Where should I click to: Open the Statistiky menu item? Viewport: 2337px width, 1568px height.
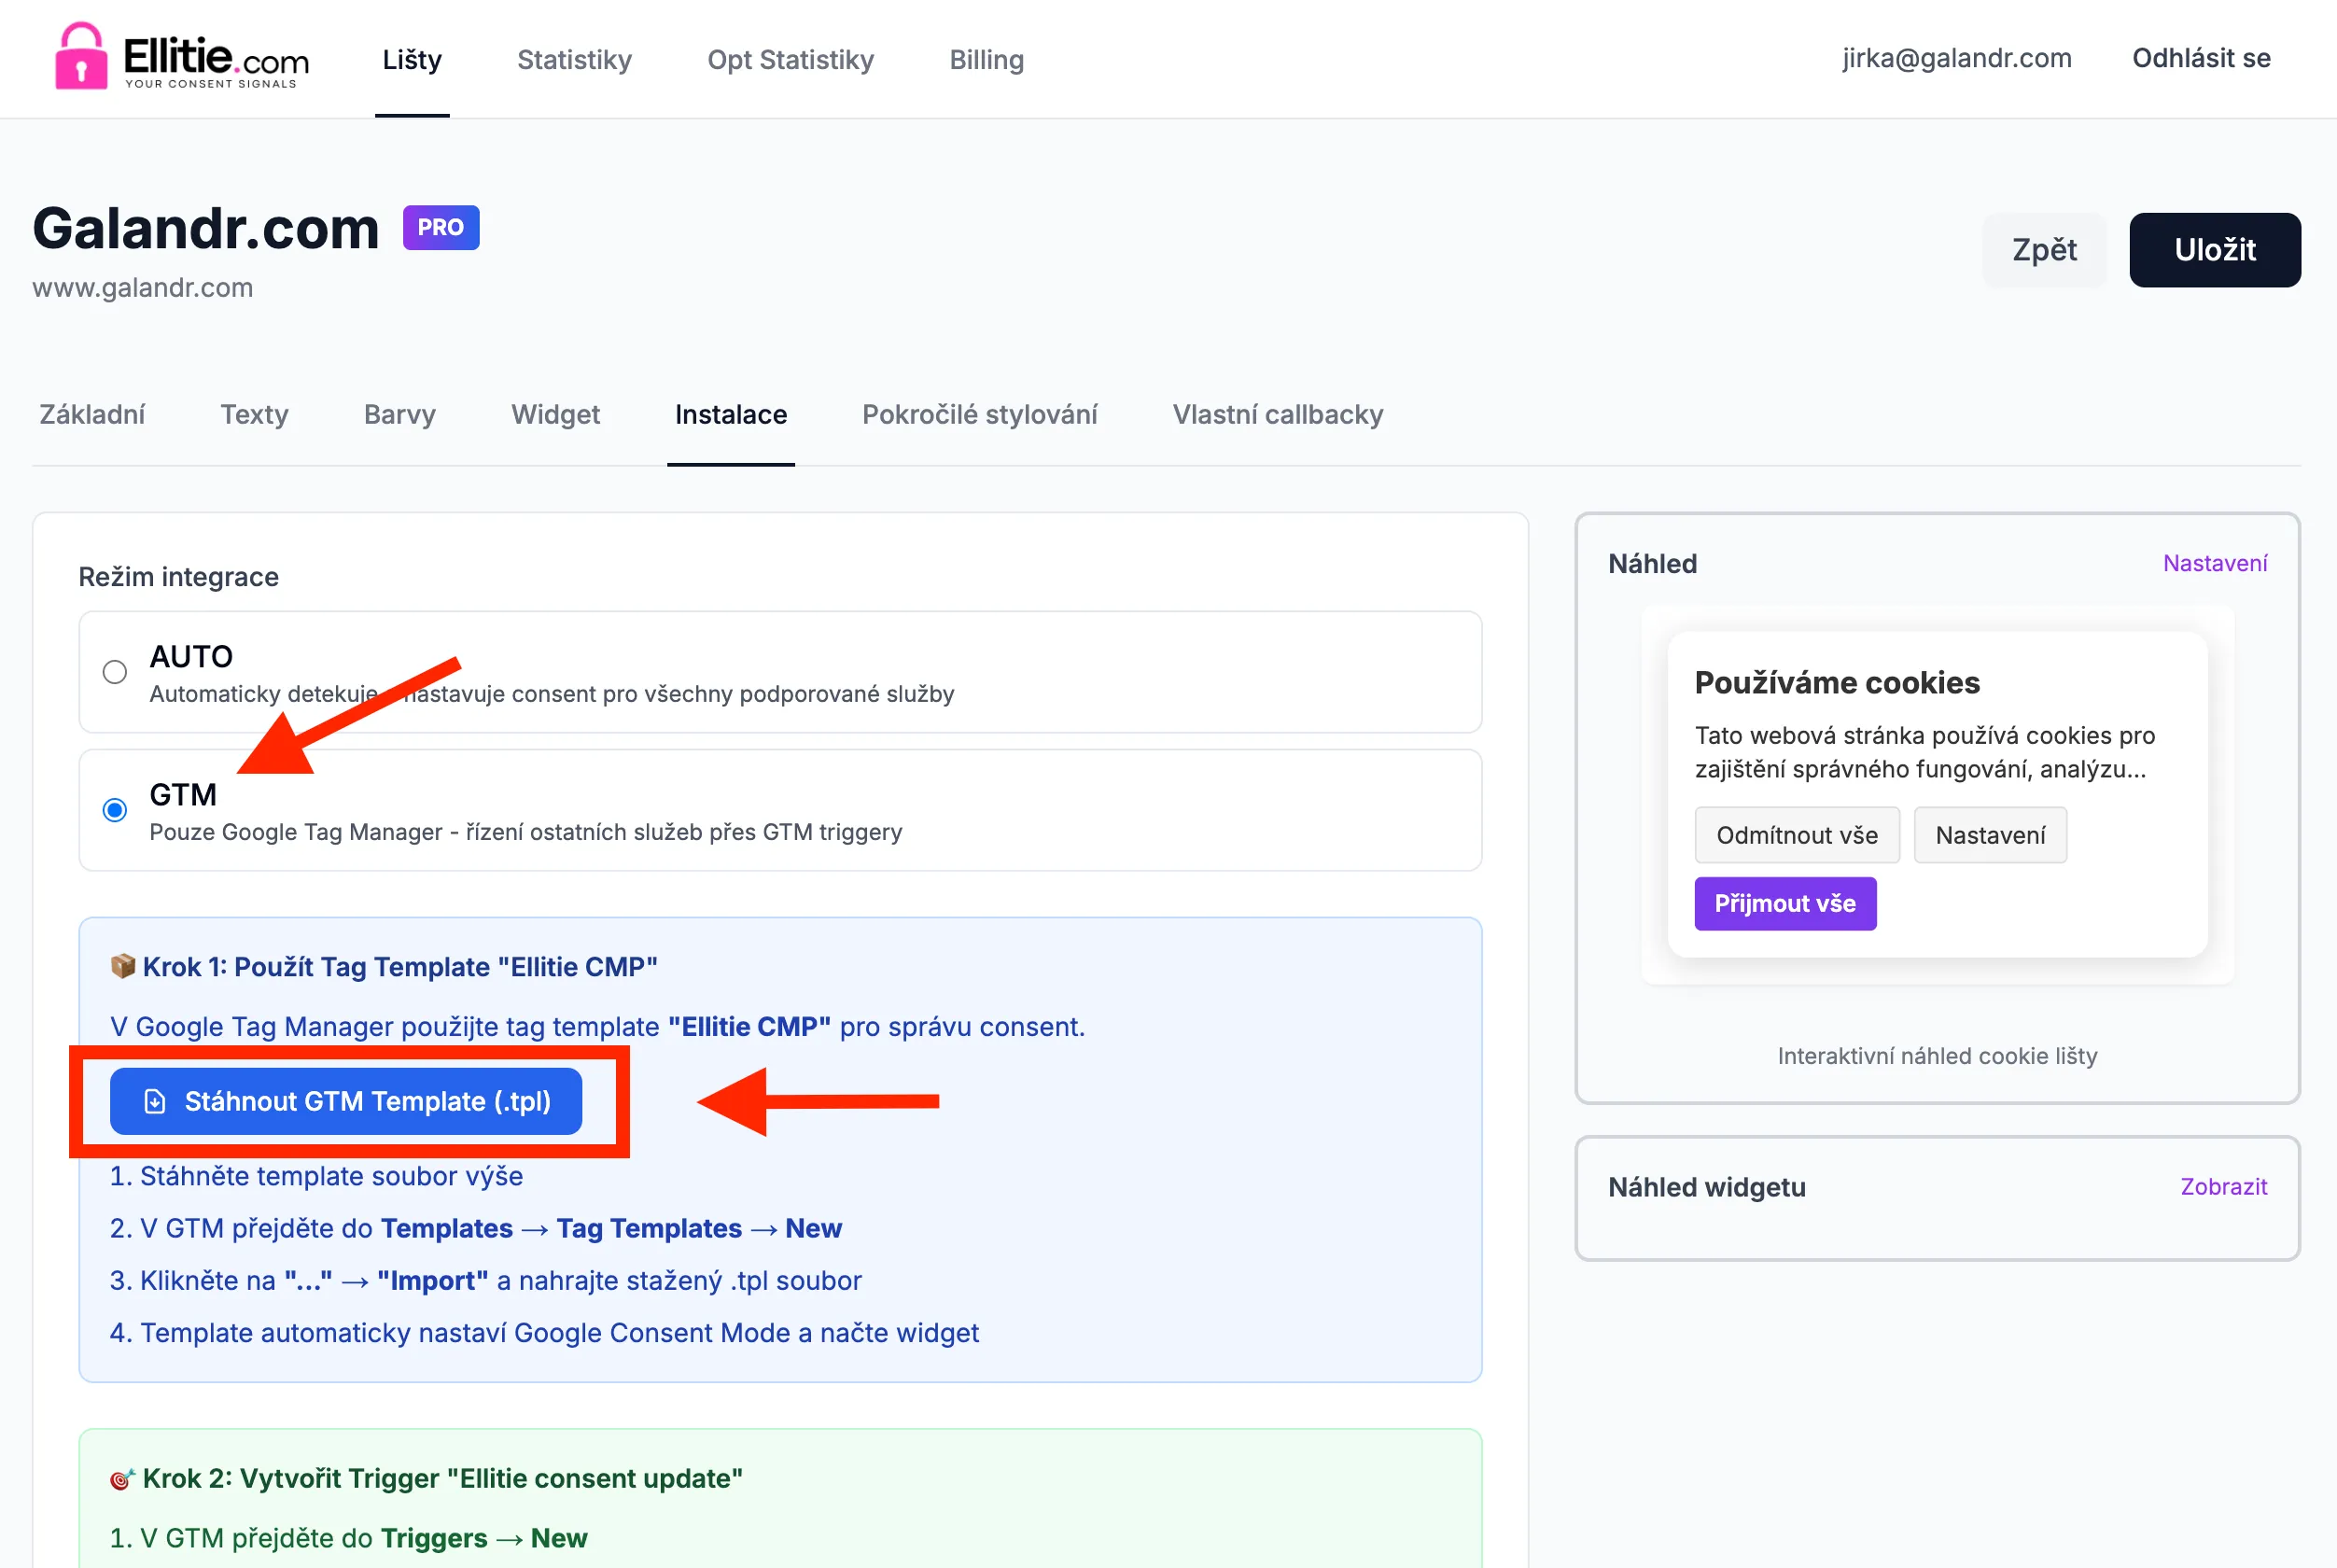574,59
